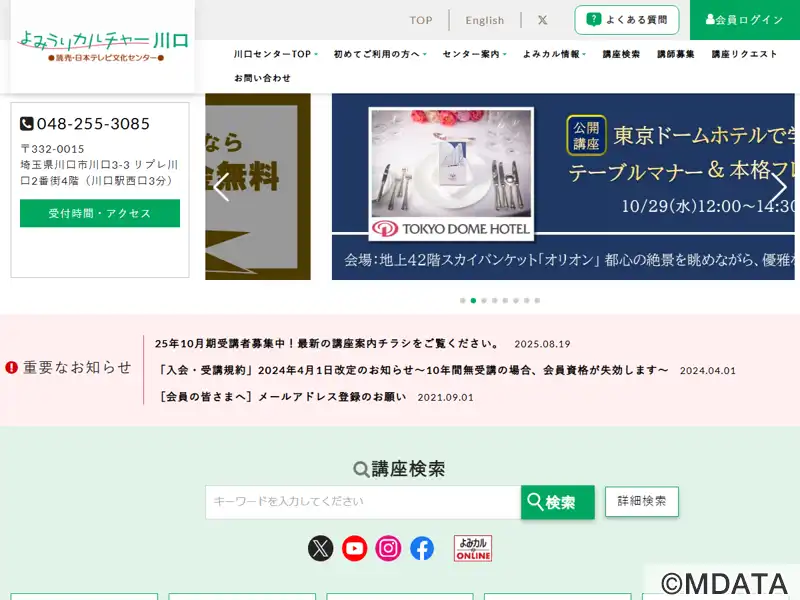The width and height of the screenshot is (800, 600).
Task: Click TOP link in header
Action: click(x=421, y=20)
